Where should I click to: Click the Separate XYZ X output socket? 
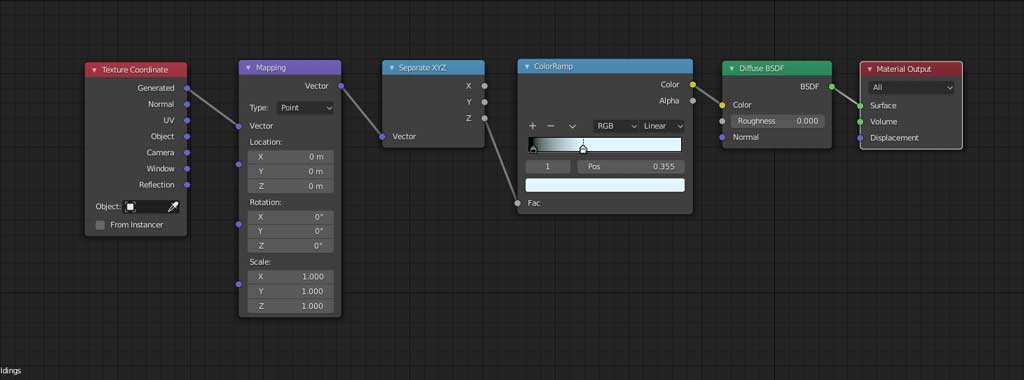click(484, 86)
